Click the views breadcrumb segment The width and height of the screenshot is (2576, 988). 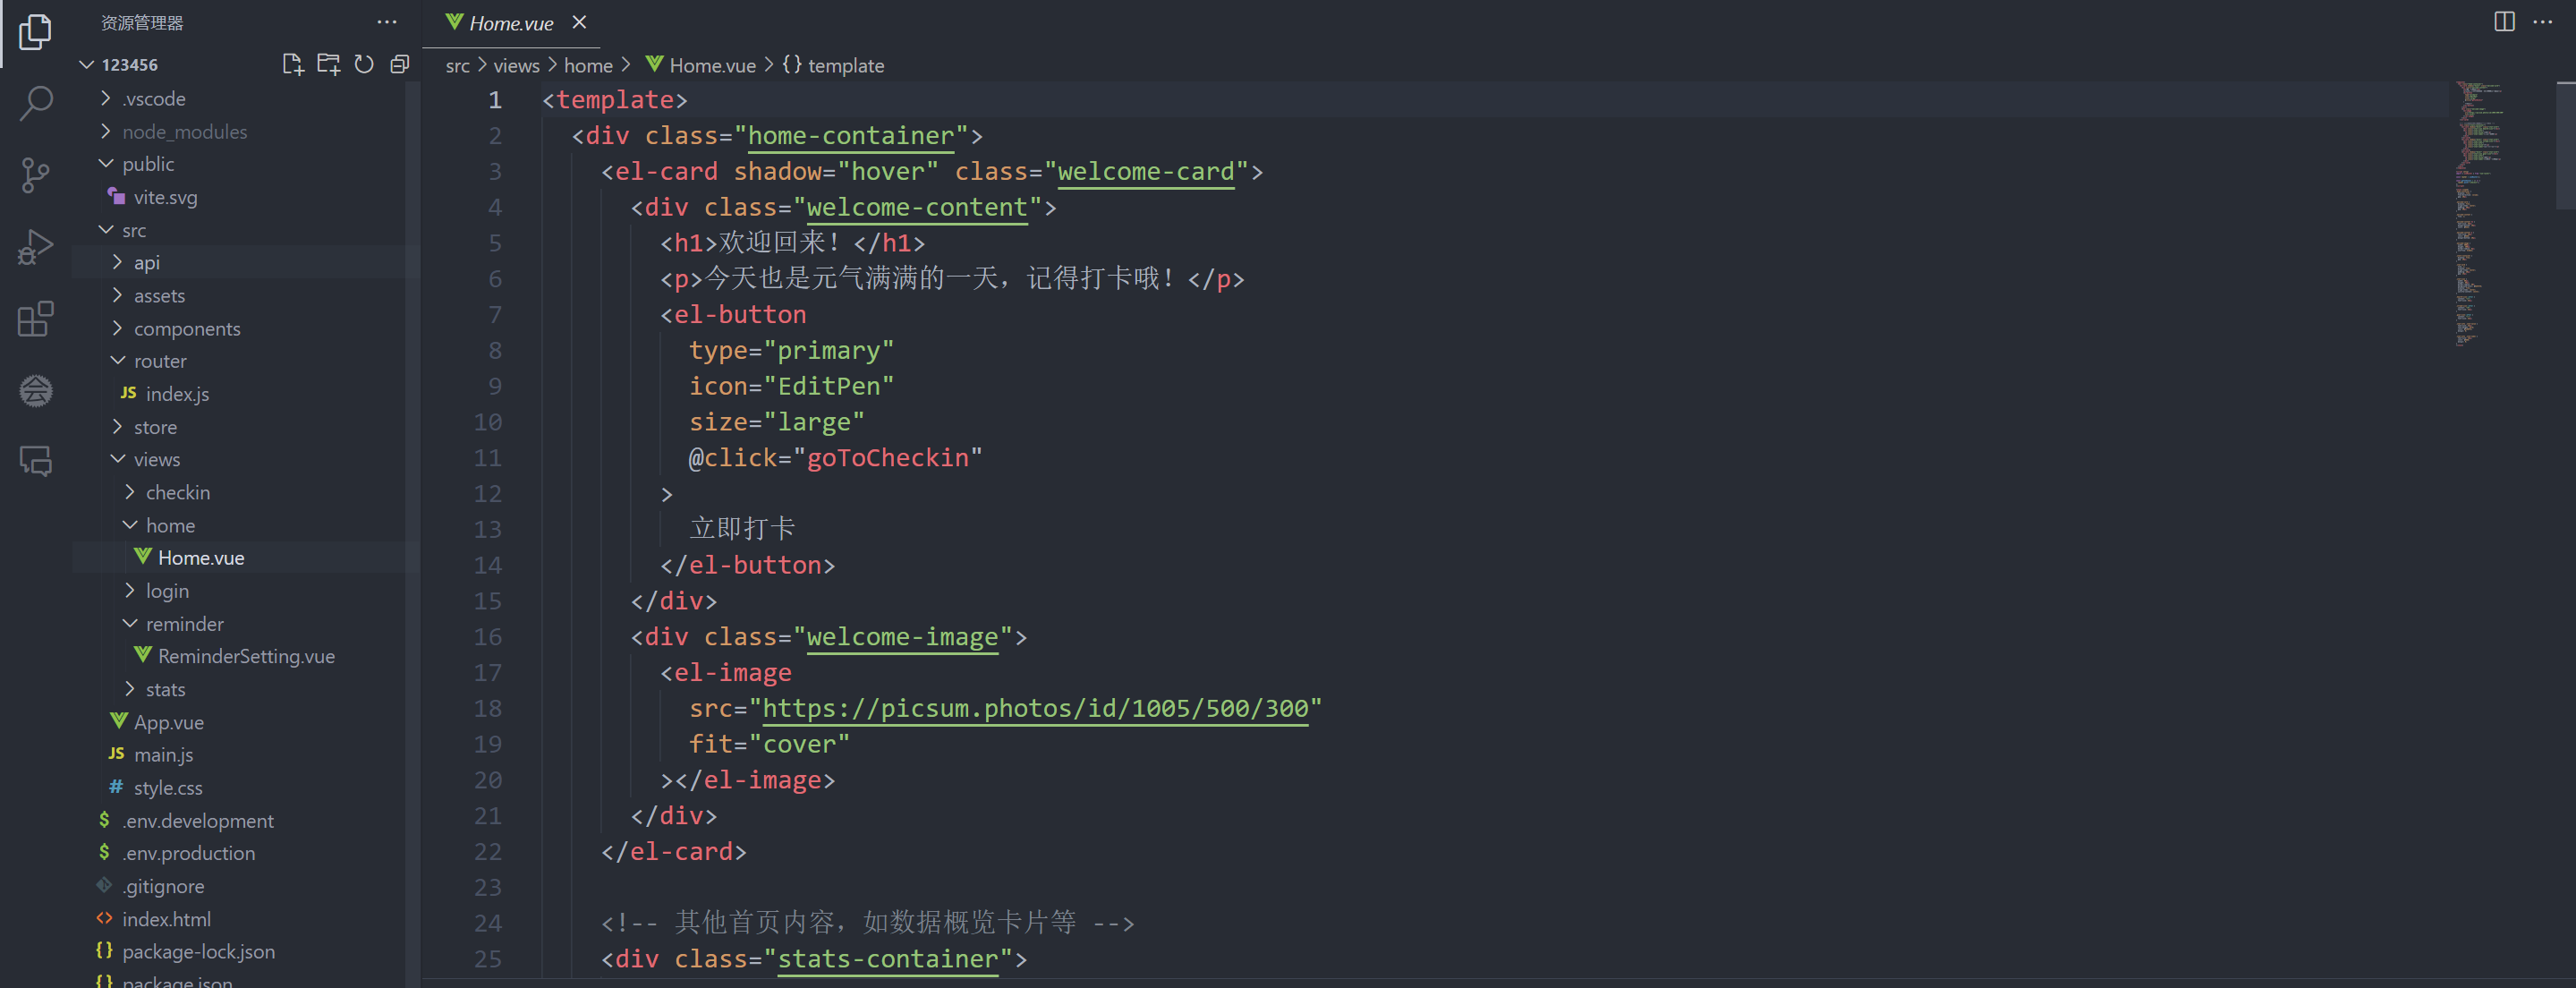click(516, 66)
